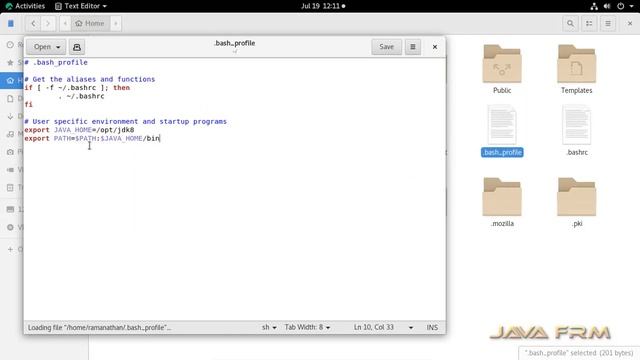
Task: Toggle the view mode in Files
Action: click(x=589, y=24)
